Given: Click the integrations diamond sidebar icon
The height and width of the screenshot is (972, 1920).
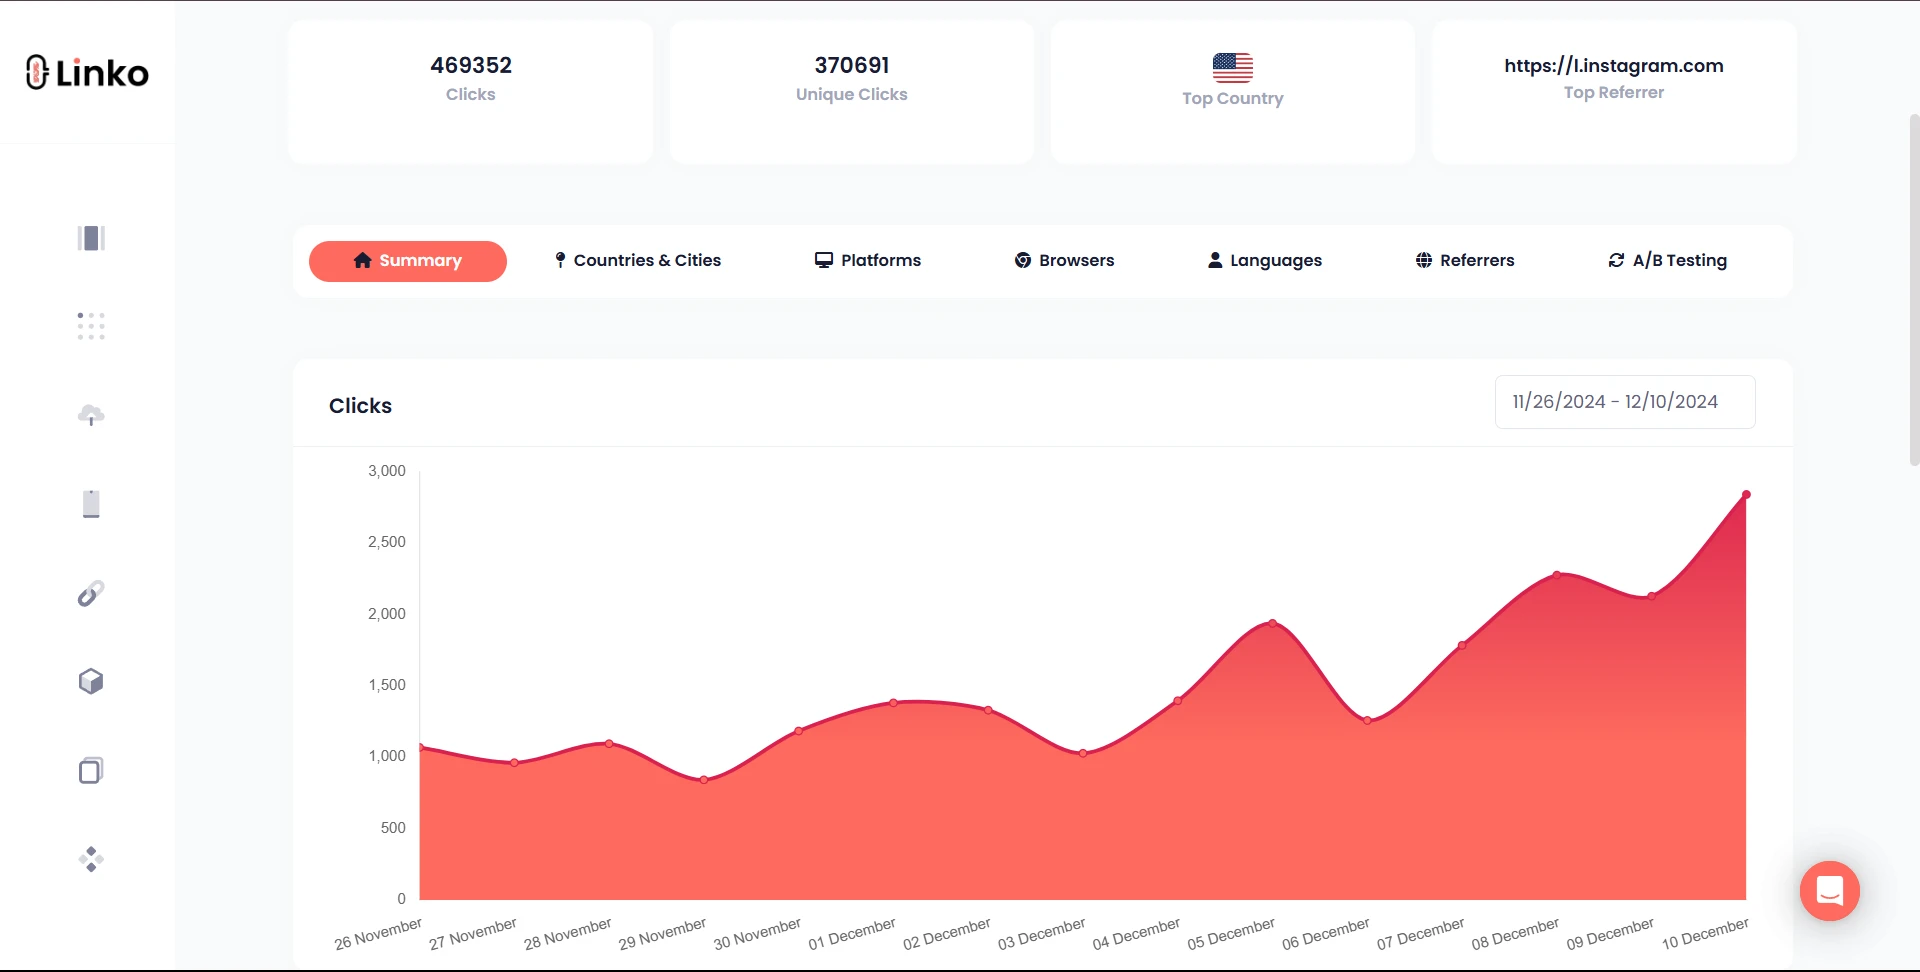Looking at the screenshot, I should coord(91,859).
